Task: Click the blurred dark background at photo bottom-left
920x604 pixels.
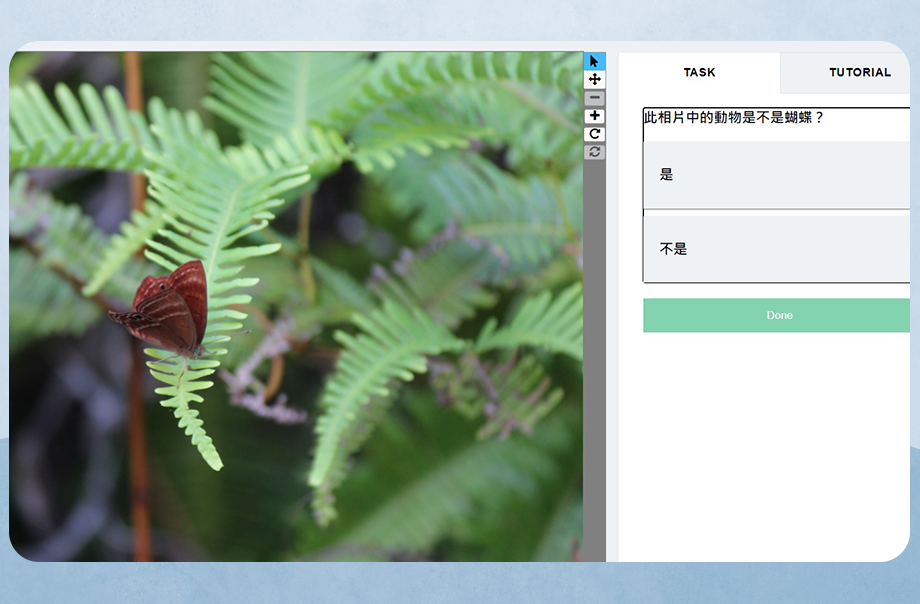Action: 60,480
